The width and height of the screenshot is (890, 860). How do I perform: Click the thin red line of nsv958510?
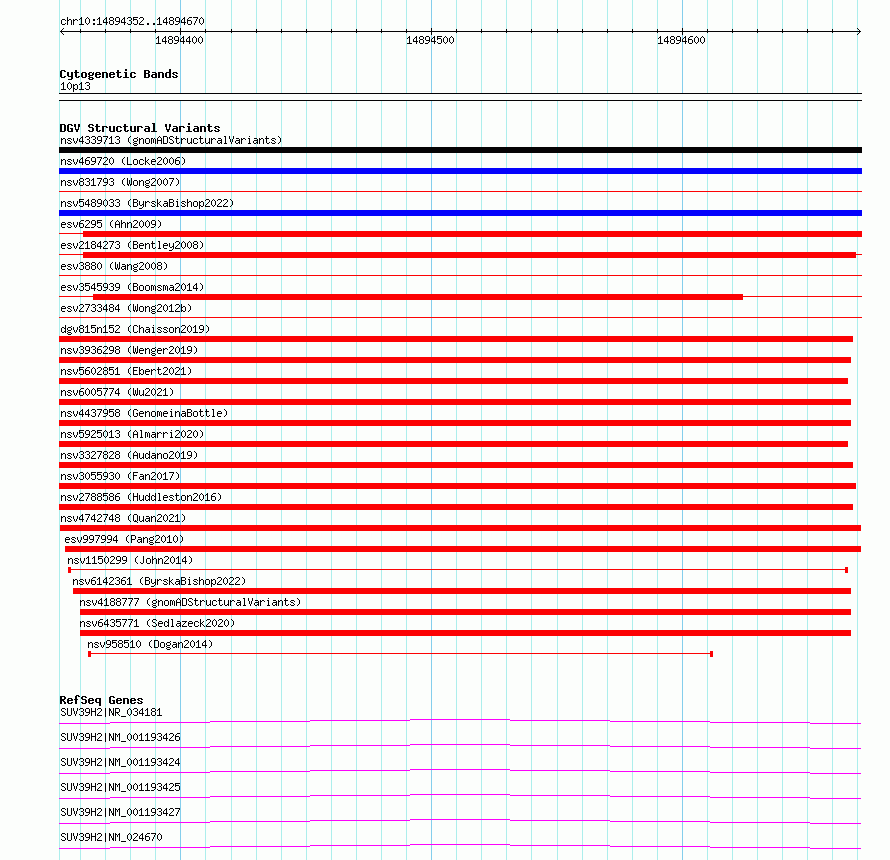click(x=400, y=654)
